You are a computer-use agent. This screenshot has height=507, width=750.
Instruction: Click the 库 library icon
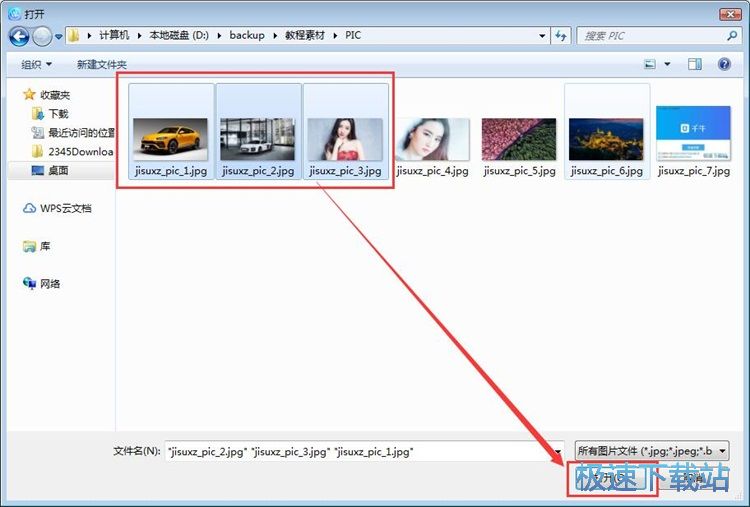[29, 246]
